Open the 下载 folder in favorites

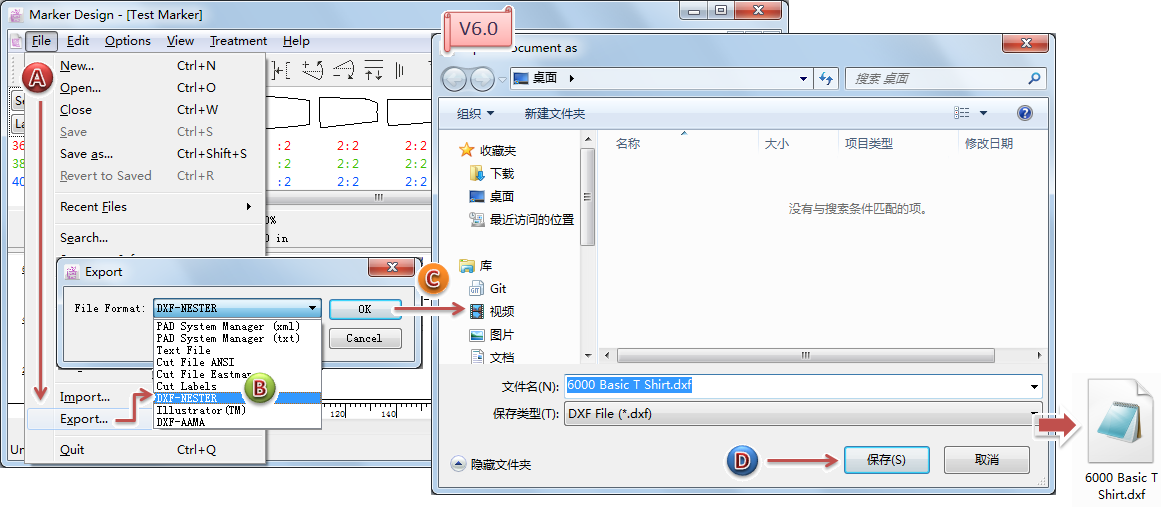pyautogui.click(x=501, y=173)
